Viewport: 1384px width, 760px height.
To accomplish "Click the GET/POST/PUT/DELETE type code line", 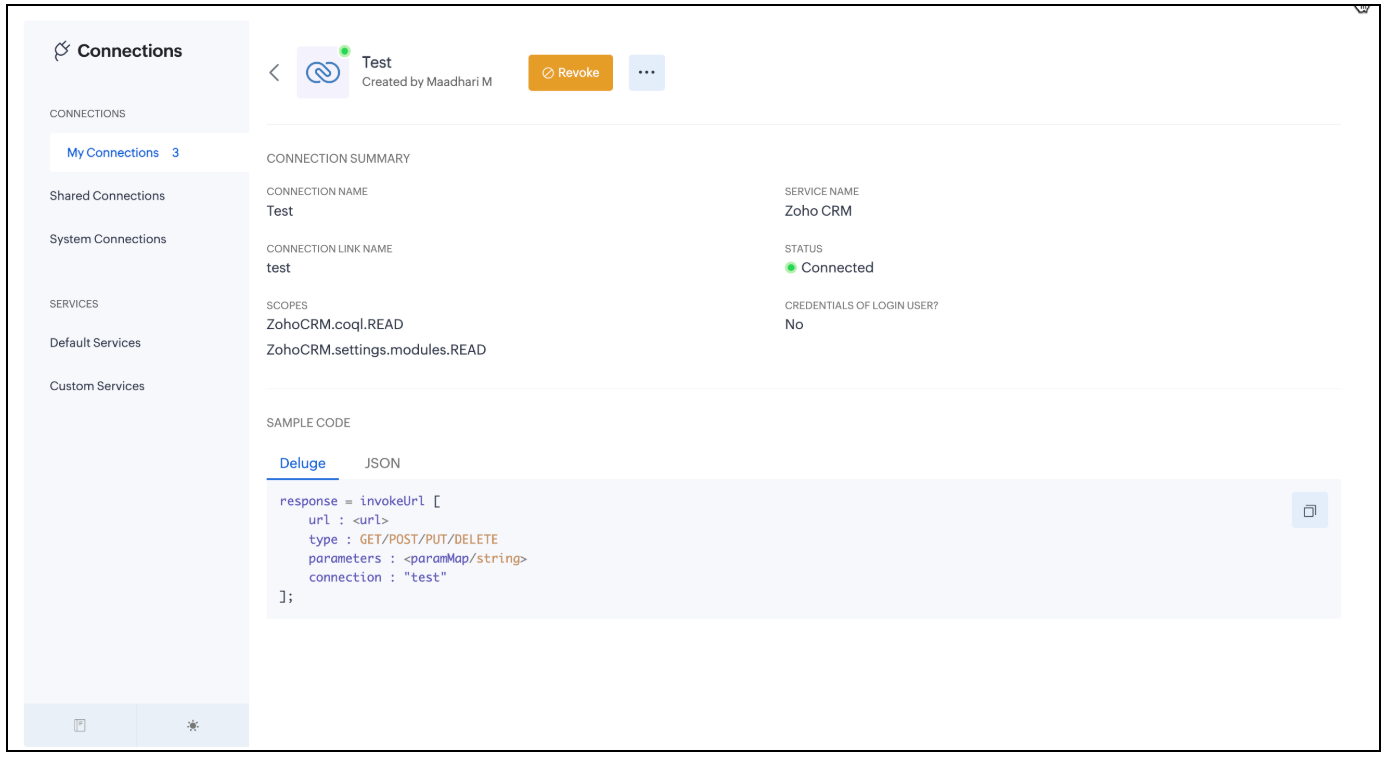I will (x=403, y=540).
